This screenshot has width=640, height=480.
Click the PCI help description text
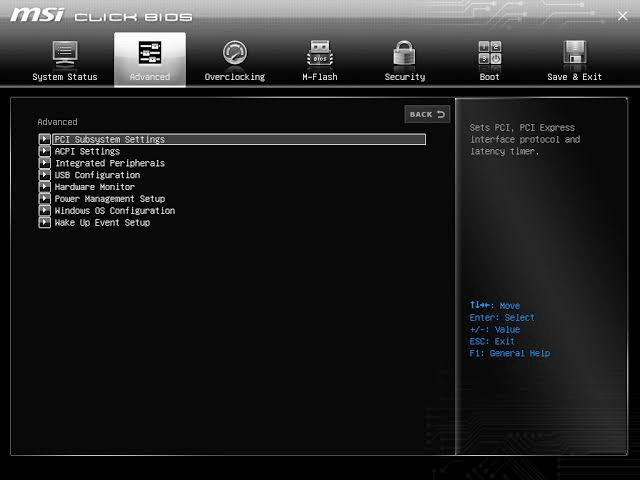[524, 139]
